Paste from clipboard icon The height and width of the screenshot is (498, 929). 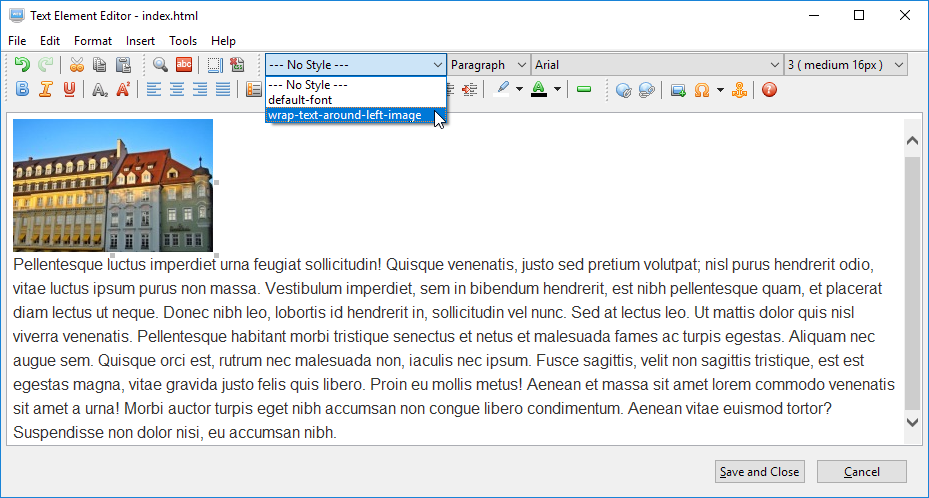click(x=123, y=65)
